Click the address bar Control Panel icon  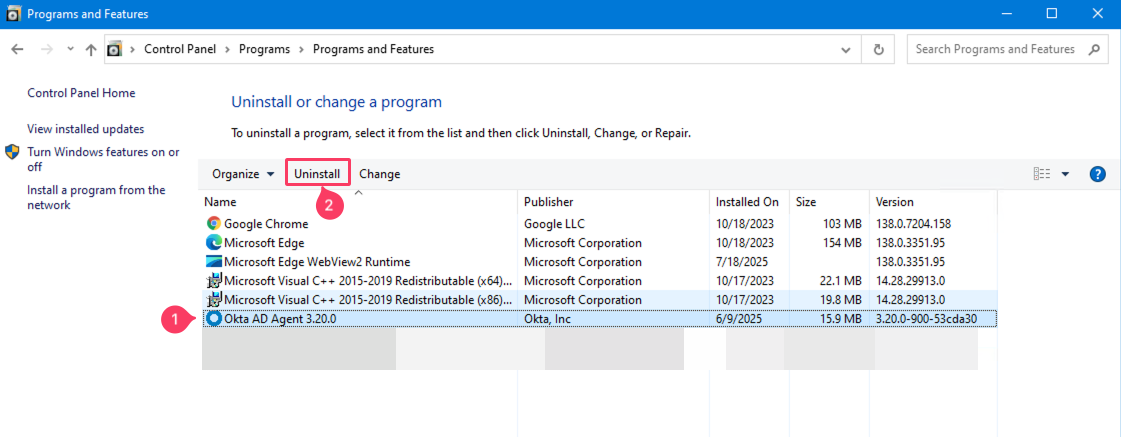point(114,49)
